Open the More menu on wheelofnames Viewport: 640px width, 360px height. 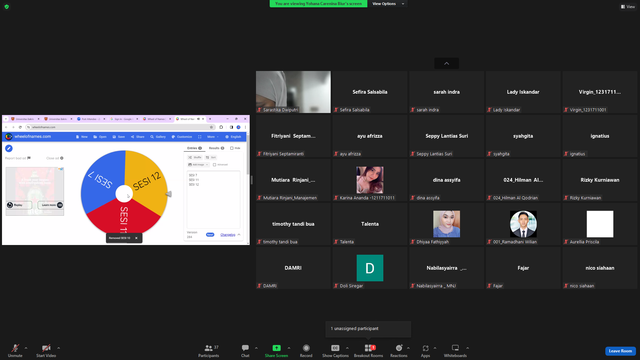(x=212, y=137)
